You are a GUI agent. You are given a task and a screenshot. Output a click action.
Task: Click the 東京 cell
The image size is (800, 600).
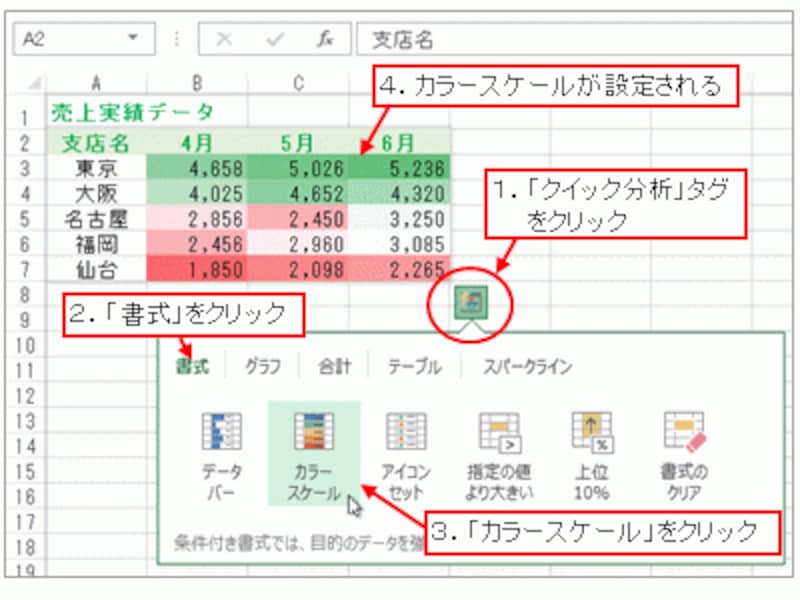coord(96,168)
